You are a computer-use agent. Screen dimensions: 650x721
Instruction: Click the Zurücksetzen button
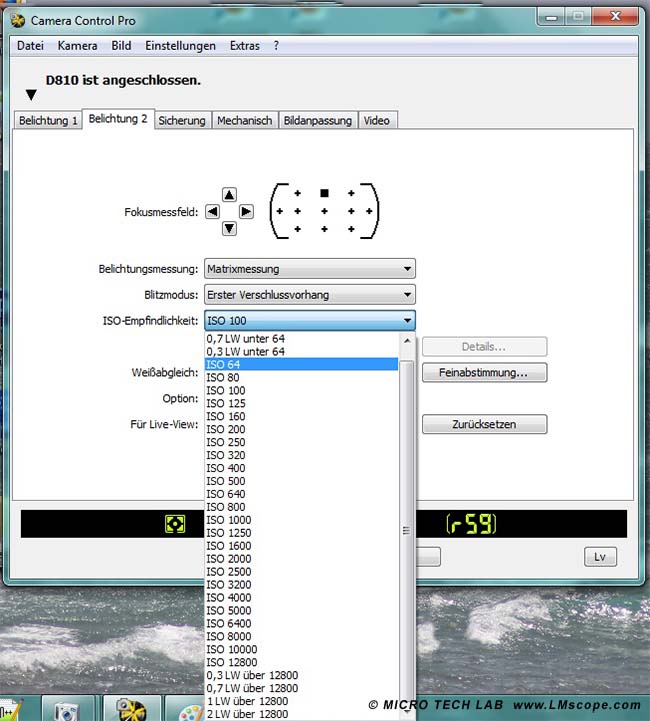pyautogui.click(x=485, y=424)
